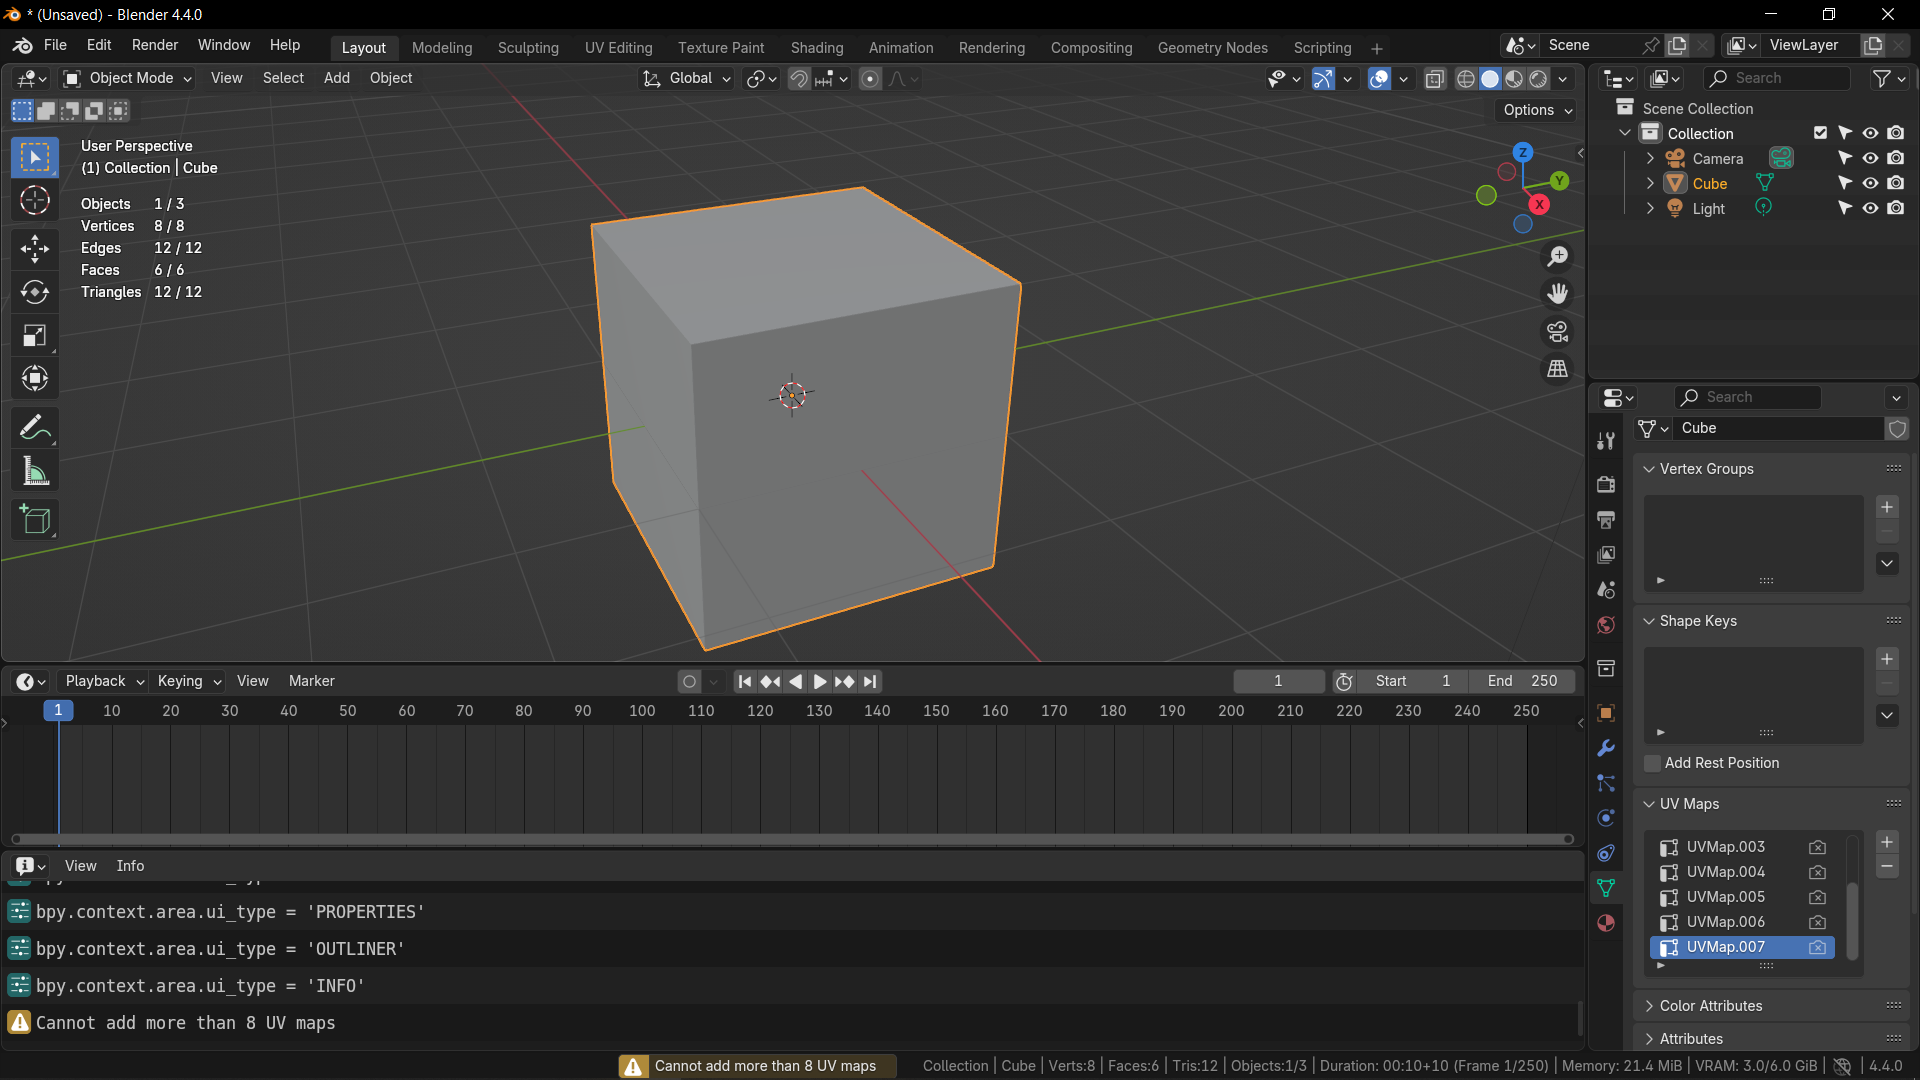This screenshot has height=1080, width=1920.
Task: Select the Measure tool
Action: [x=35, y=472]
